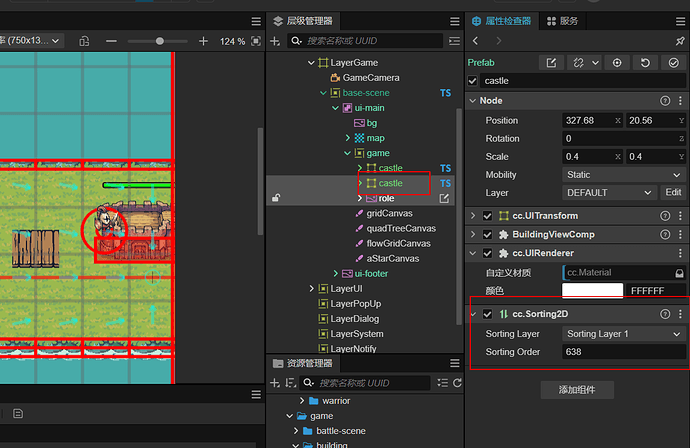This screenshot has width=690, height=448.
Task: Click the apply prefab checkmark icon
Action: click(673, 62)
